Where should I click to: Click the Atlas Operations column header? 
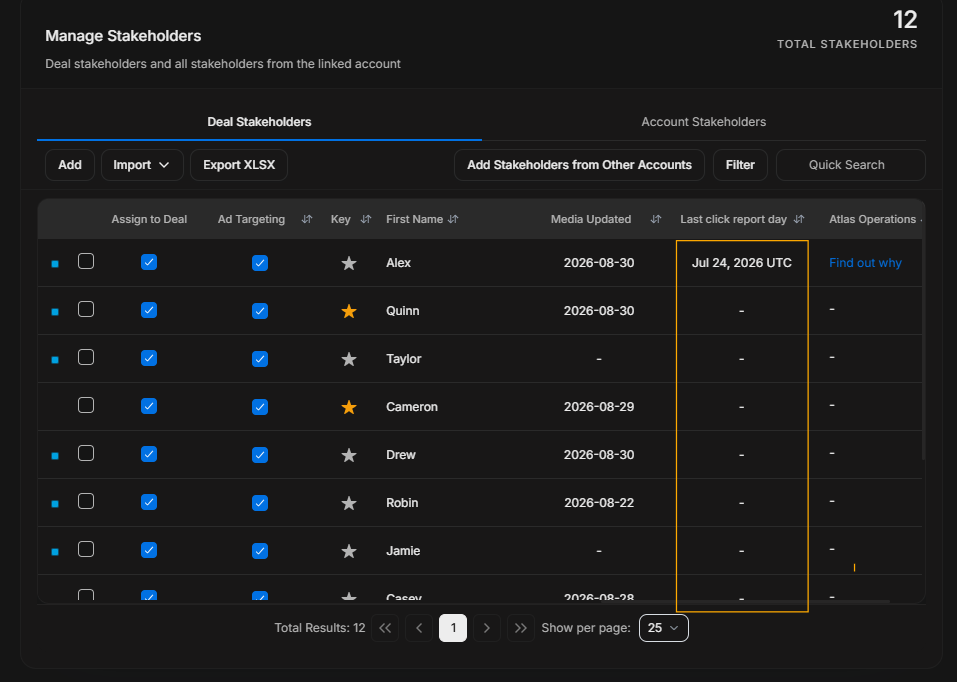(872, 219)
